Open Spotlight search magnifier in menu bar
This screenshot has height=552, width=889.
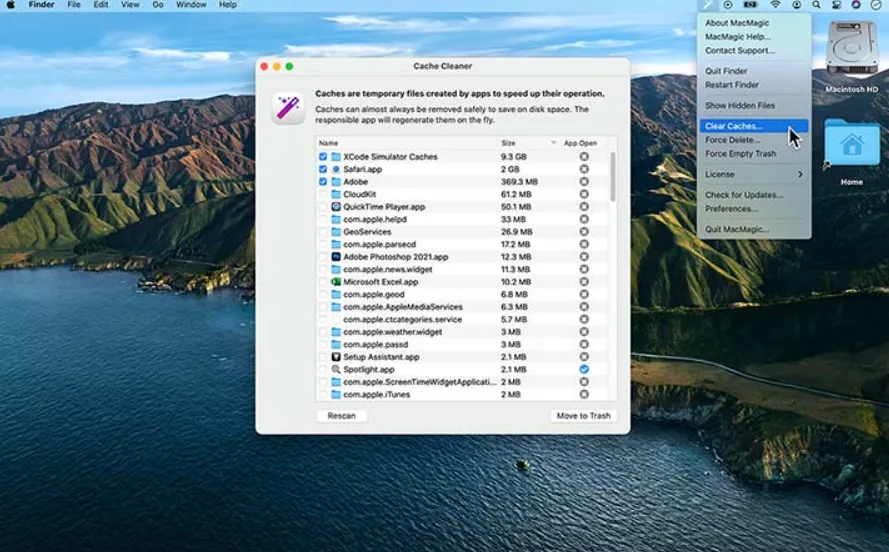816,5
